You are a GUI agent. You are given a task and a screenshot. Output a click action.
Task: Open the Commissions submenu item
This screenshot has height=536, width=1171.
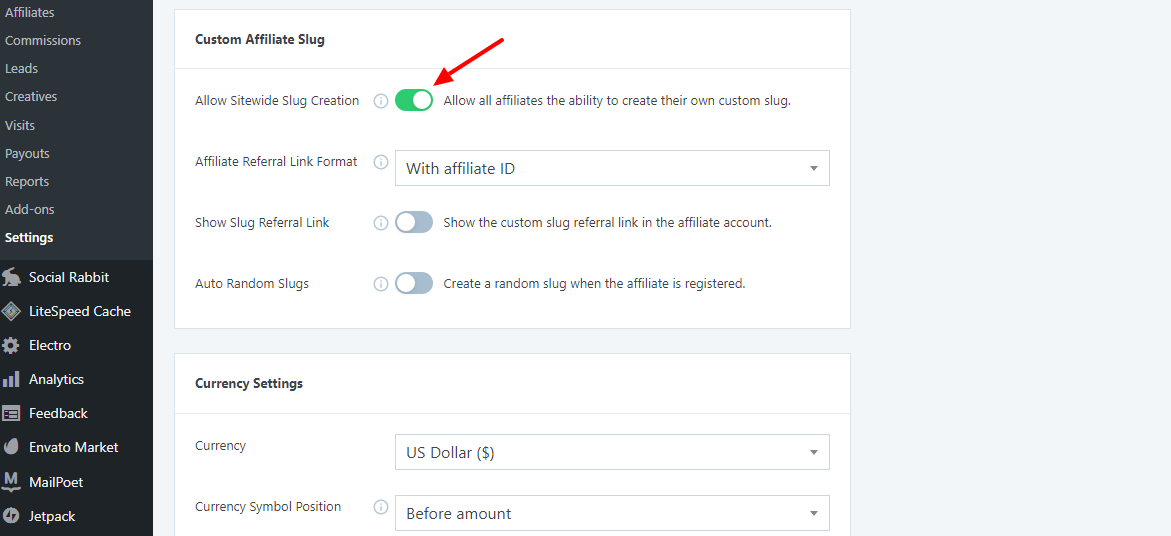click(43, 41)
